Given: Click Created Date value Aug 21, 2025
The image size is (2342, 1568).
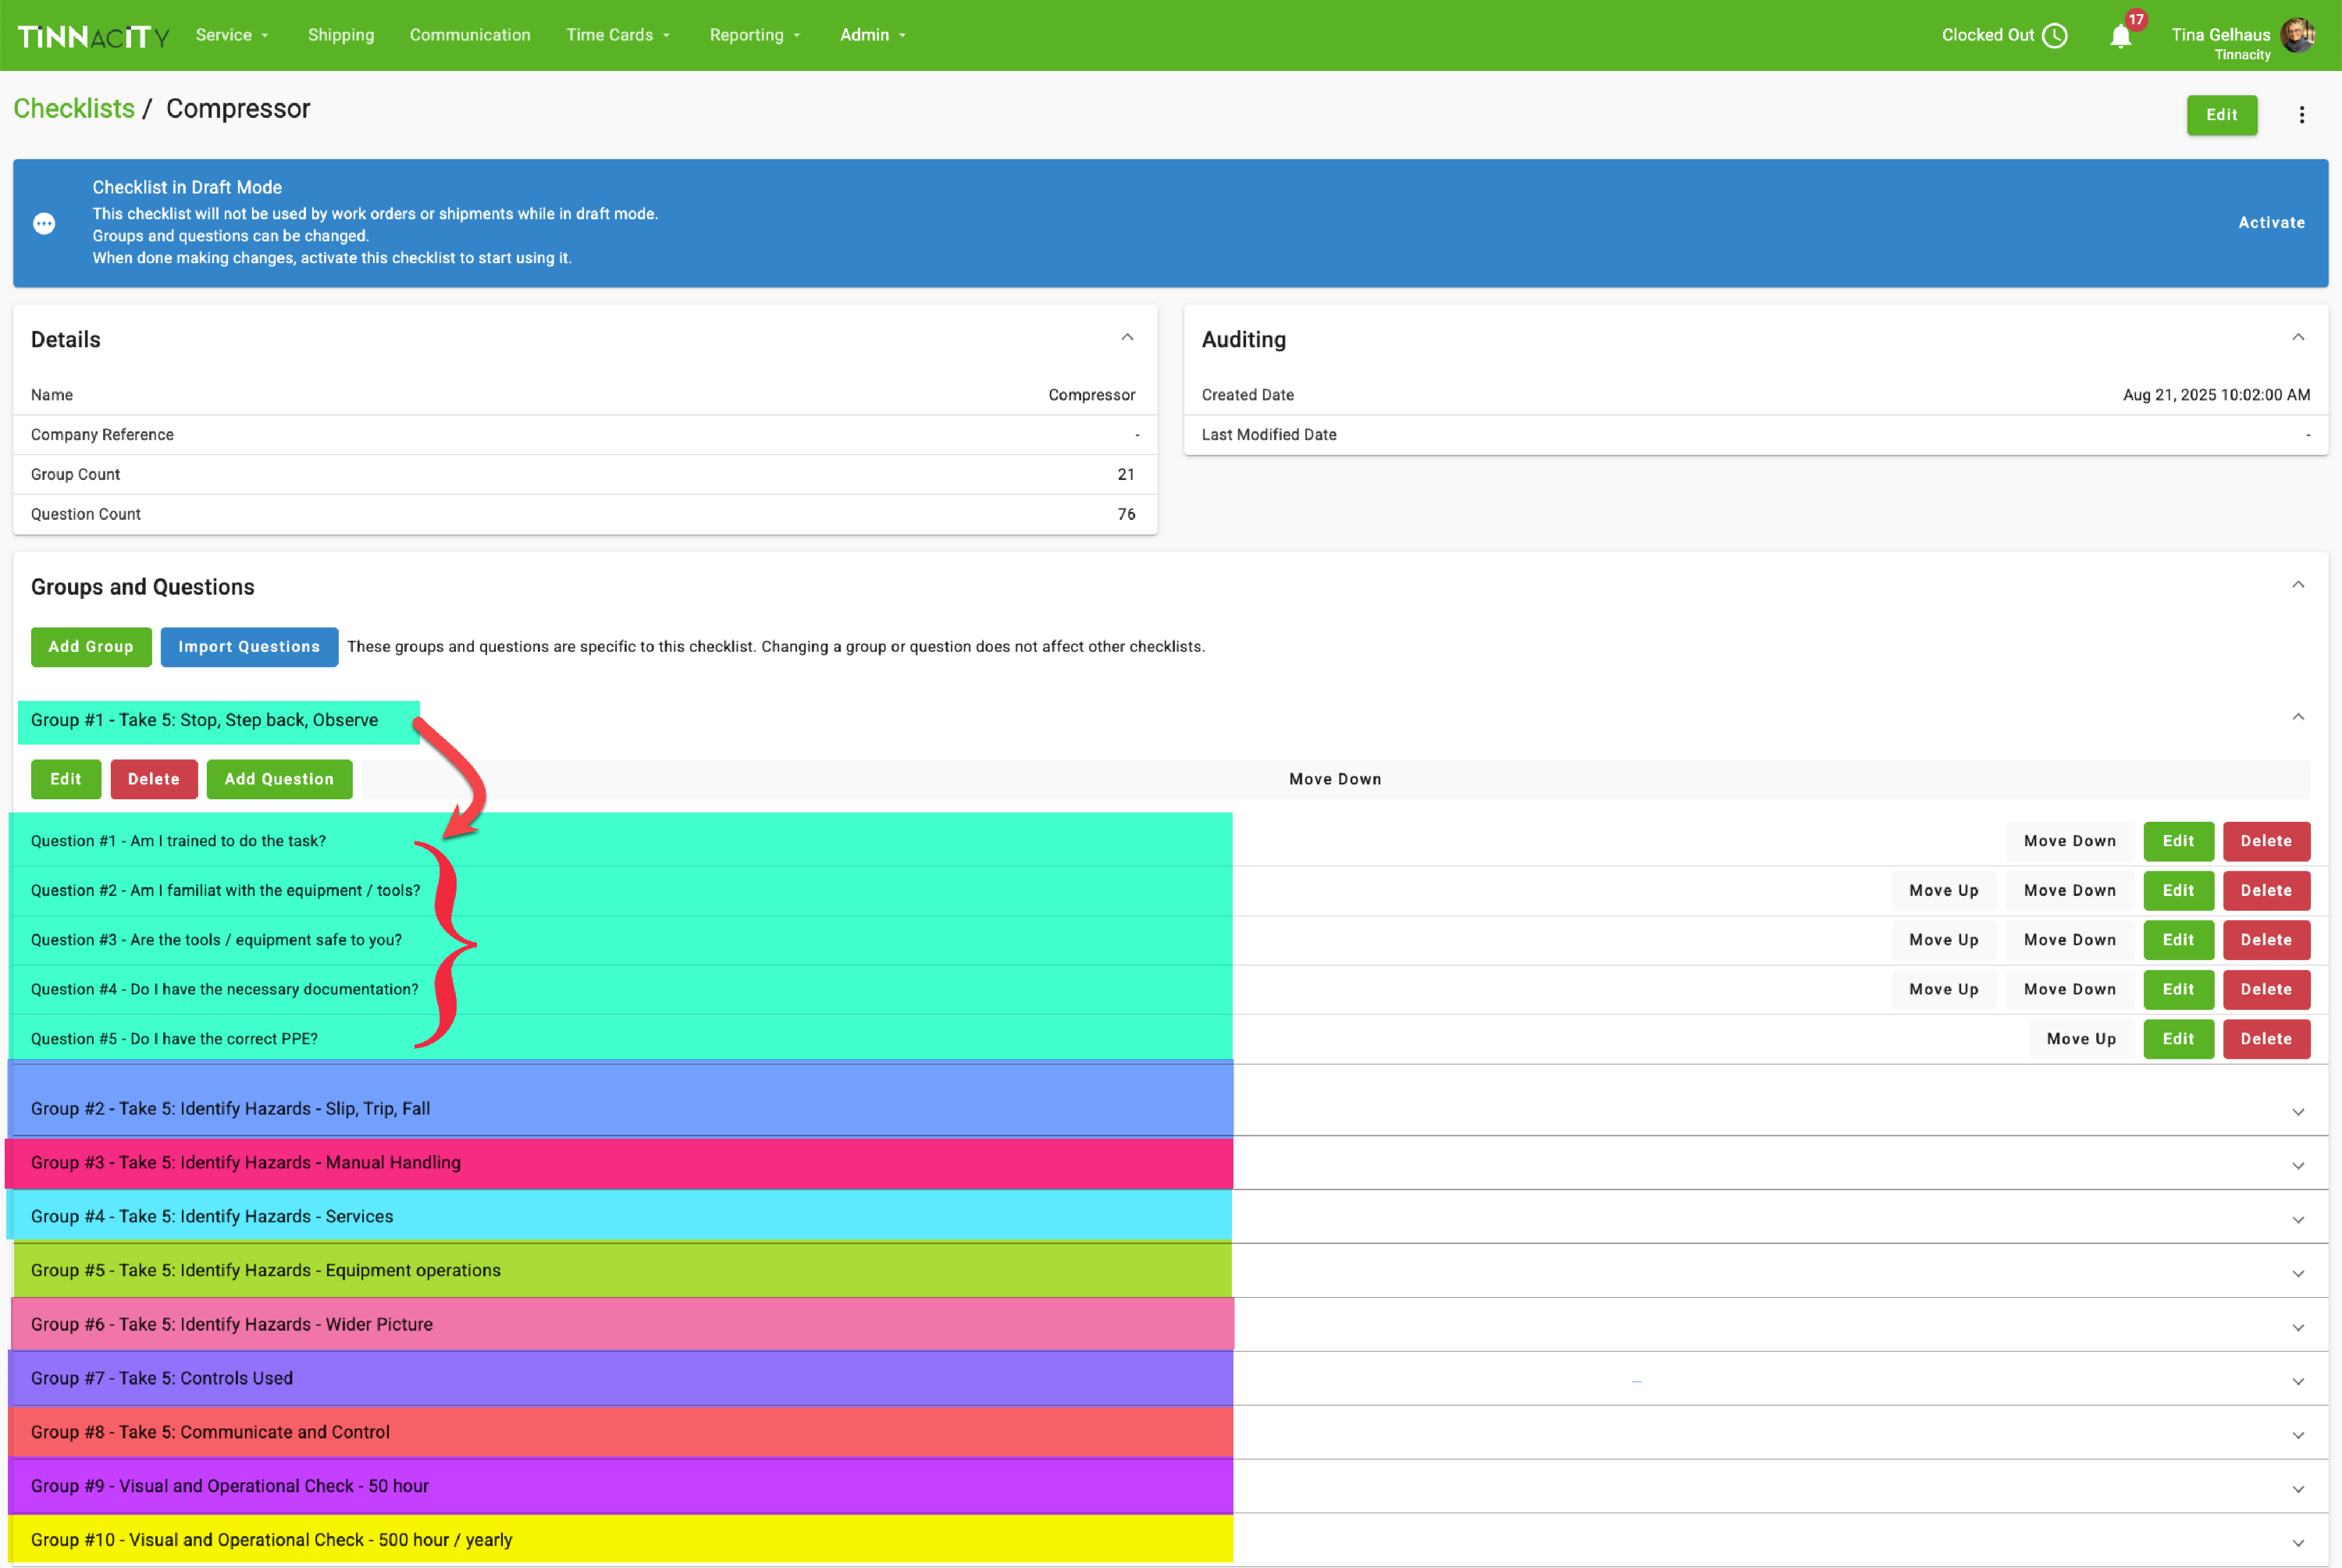Looking at the screenshot, I should click(2216, 395).
